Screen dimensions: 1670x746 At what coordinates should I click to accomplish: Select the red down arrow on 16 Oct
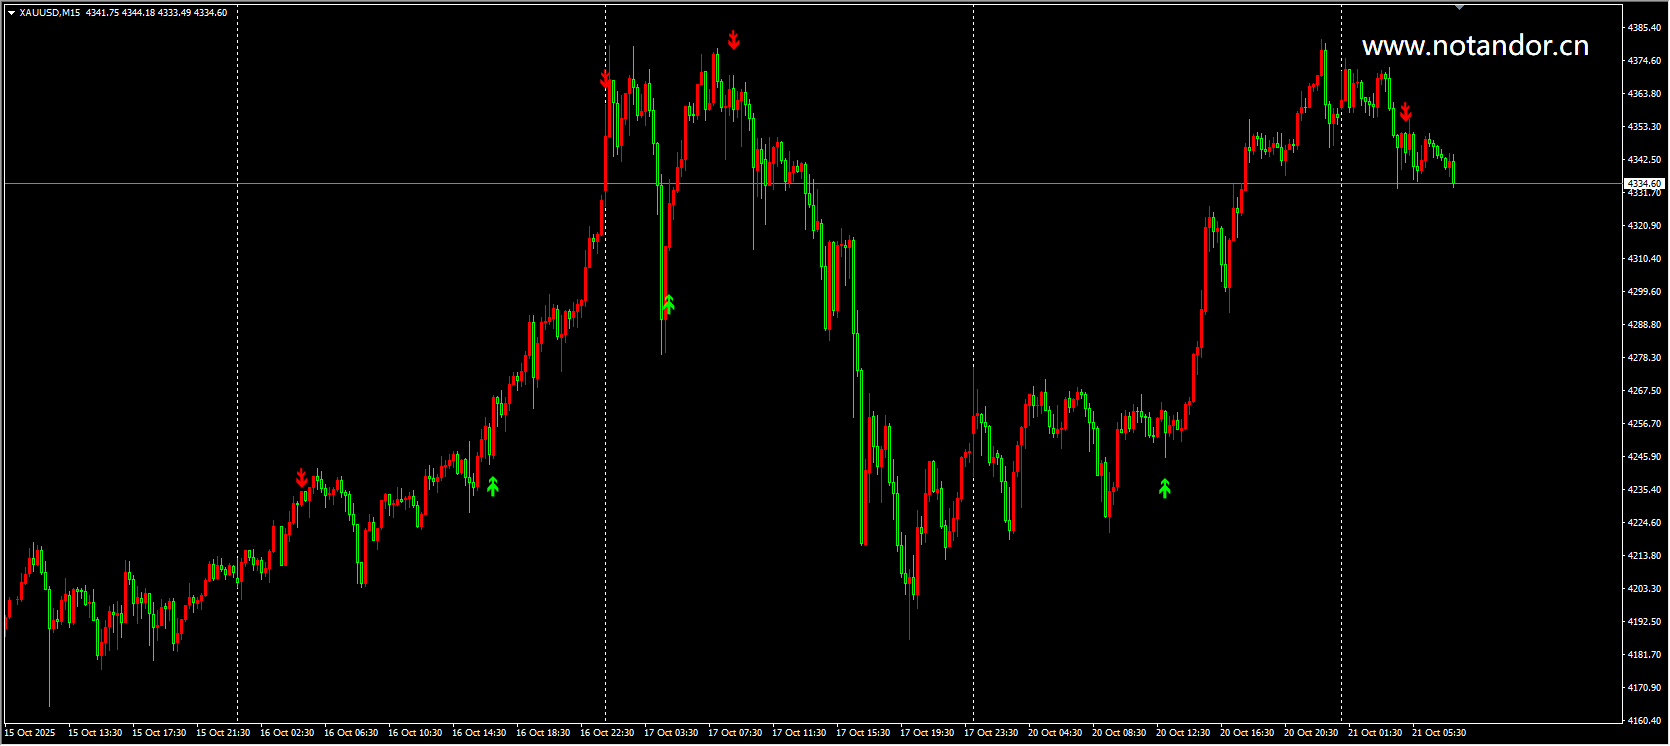click(302, 479)
